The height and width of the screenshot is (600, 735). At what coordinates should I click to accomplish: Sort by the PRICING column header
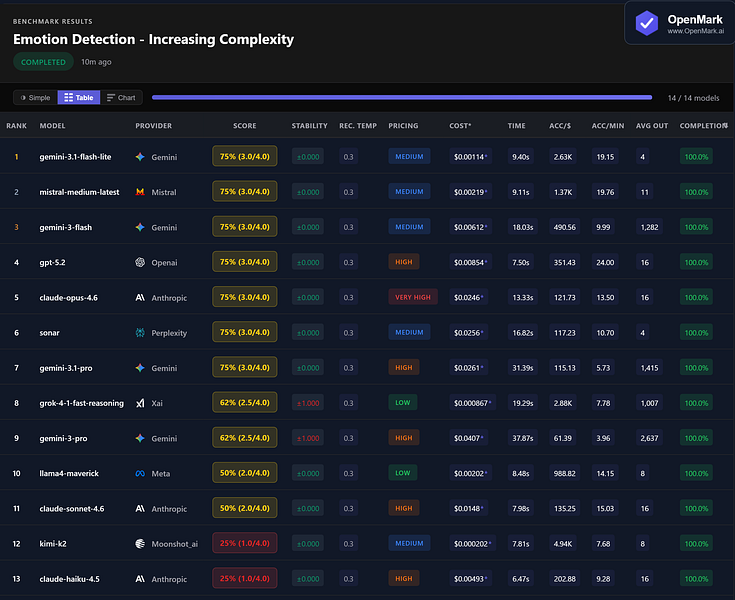pos(403,126)
